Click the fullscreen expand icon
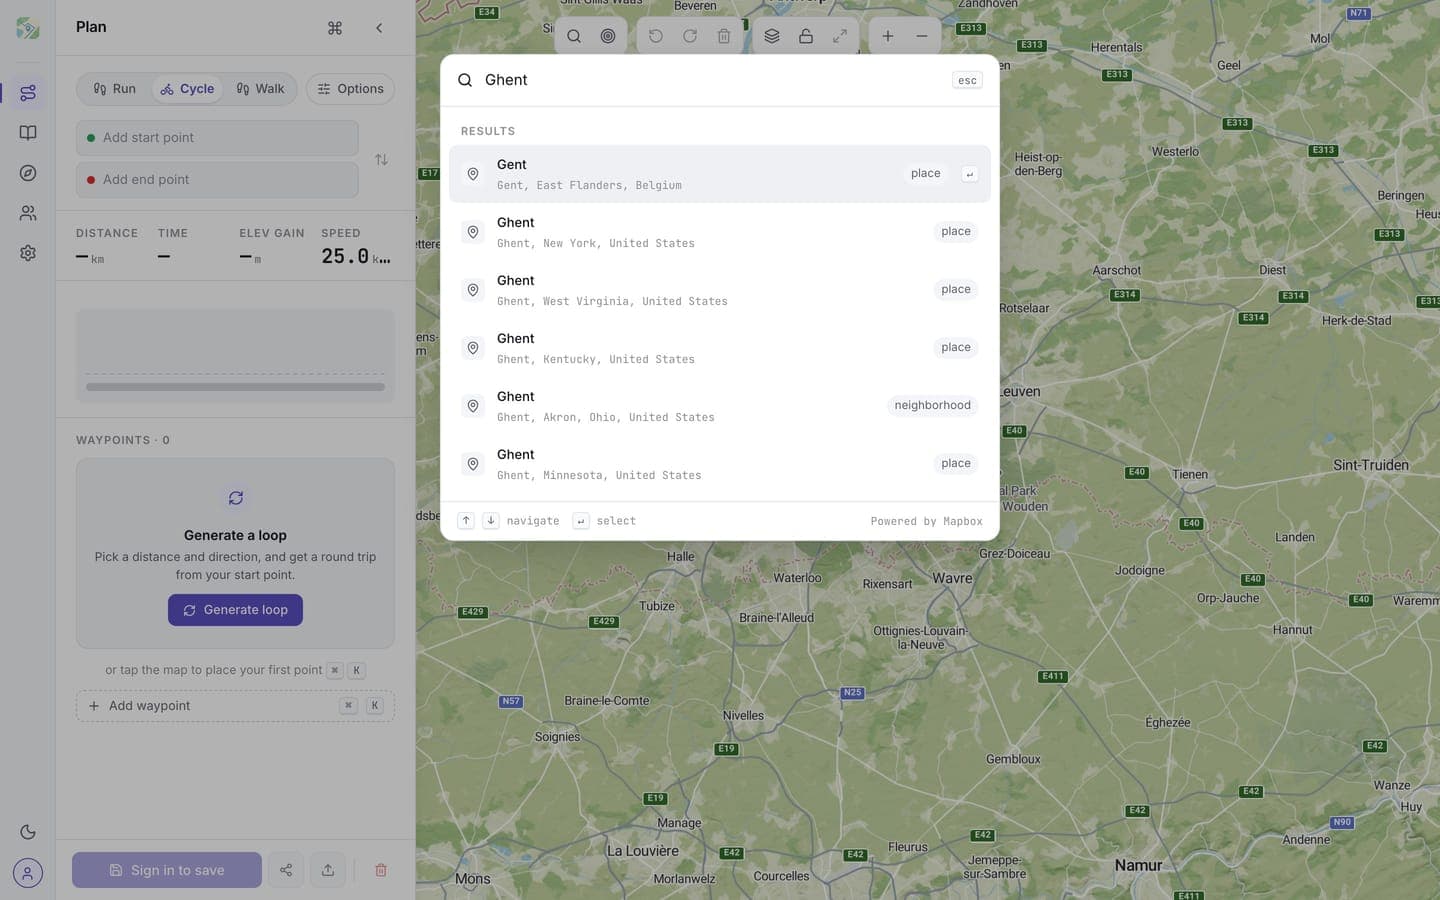 [x=840, y=36]
